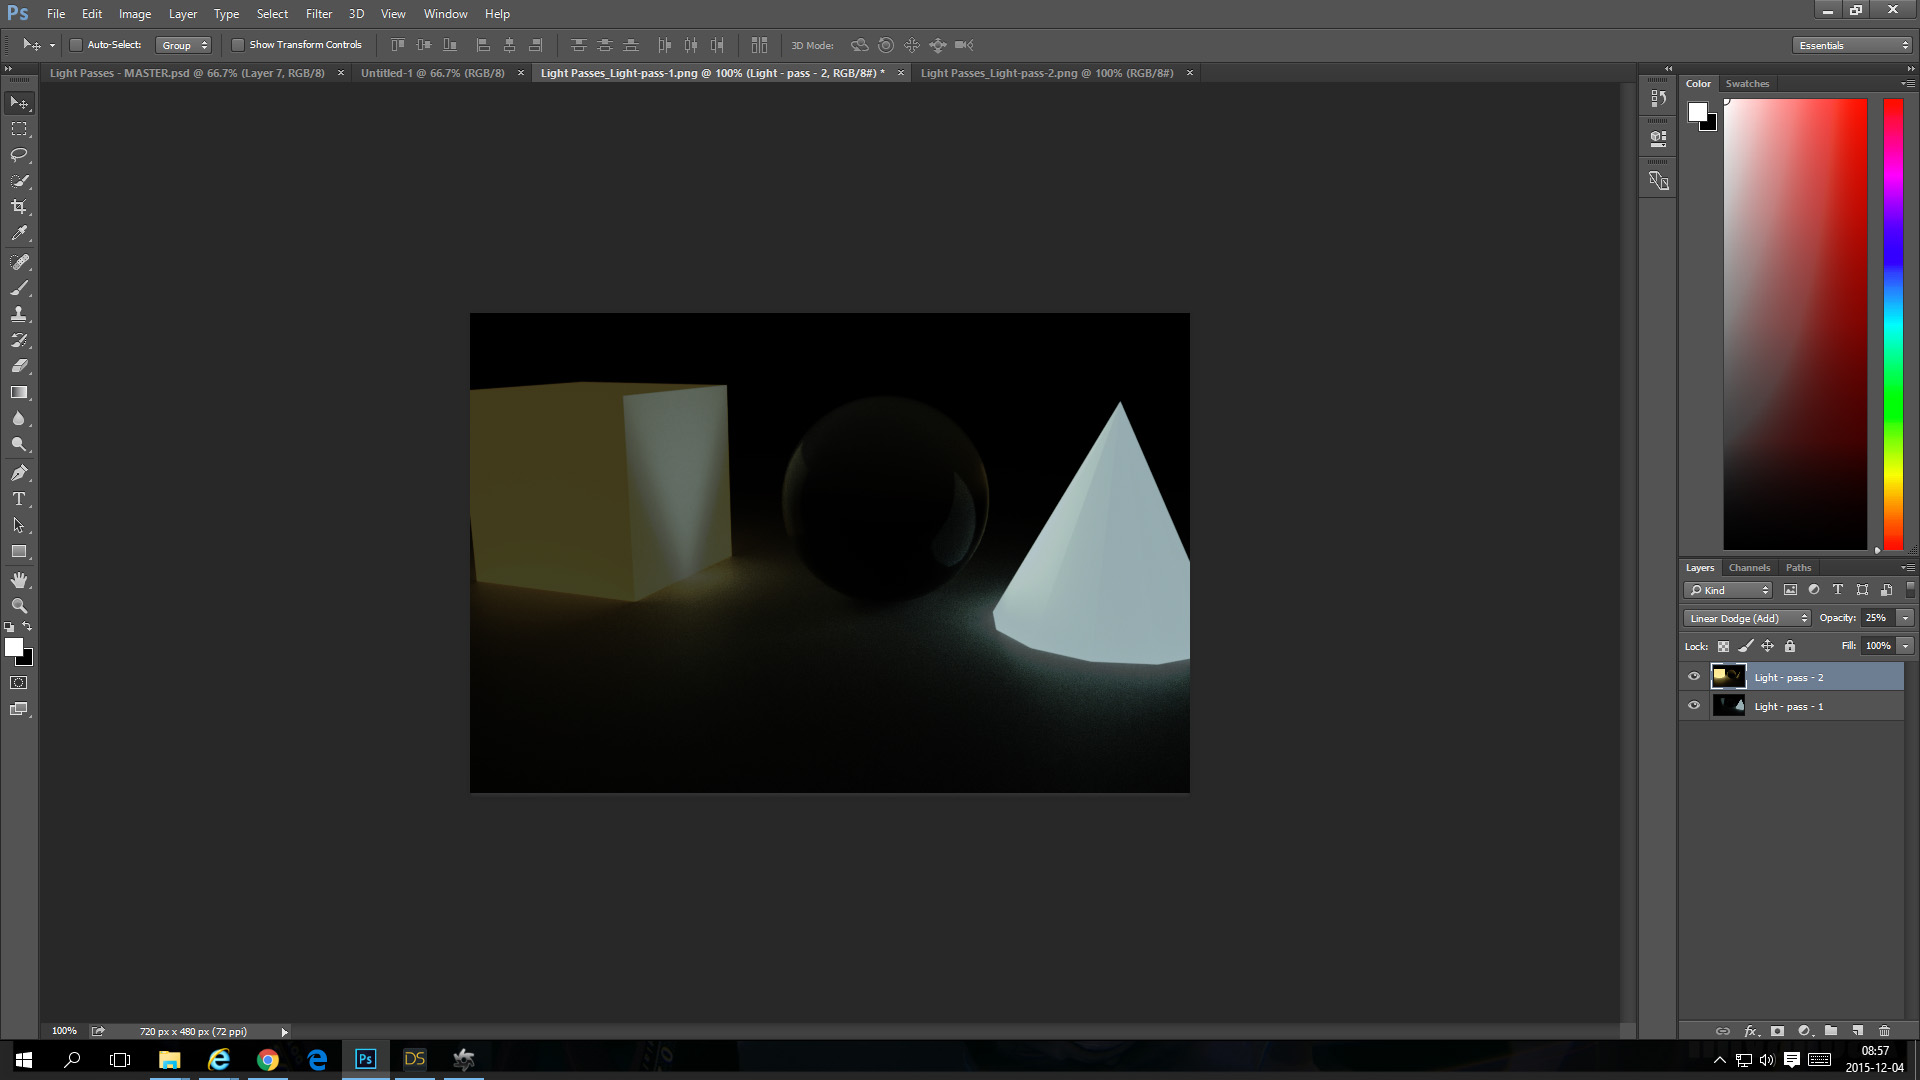1920x1080 pixels.
Task: Select the Hand tool
Action: 19,580
